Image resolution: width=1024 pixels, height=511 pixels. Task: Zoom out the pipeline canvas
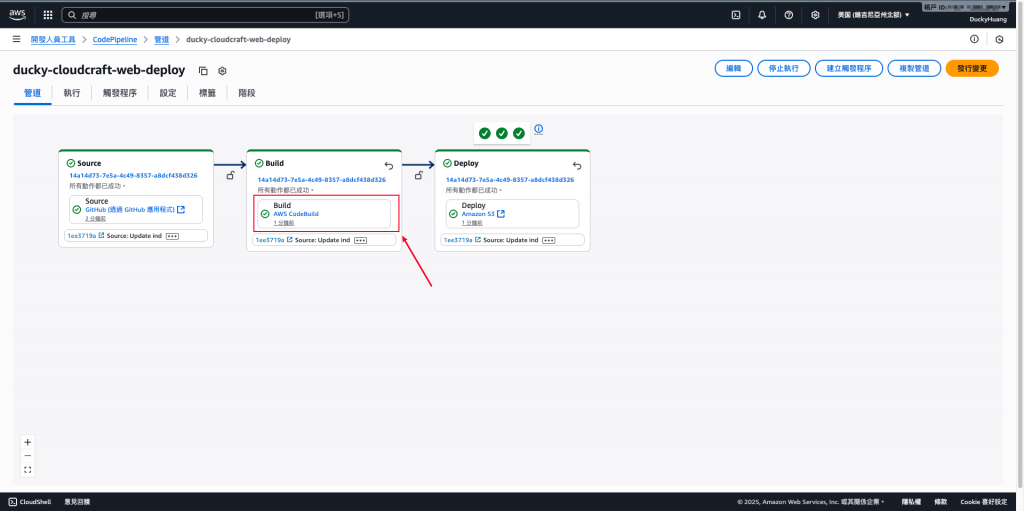tap(27, 455)
